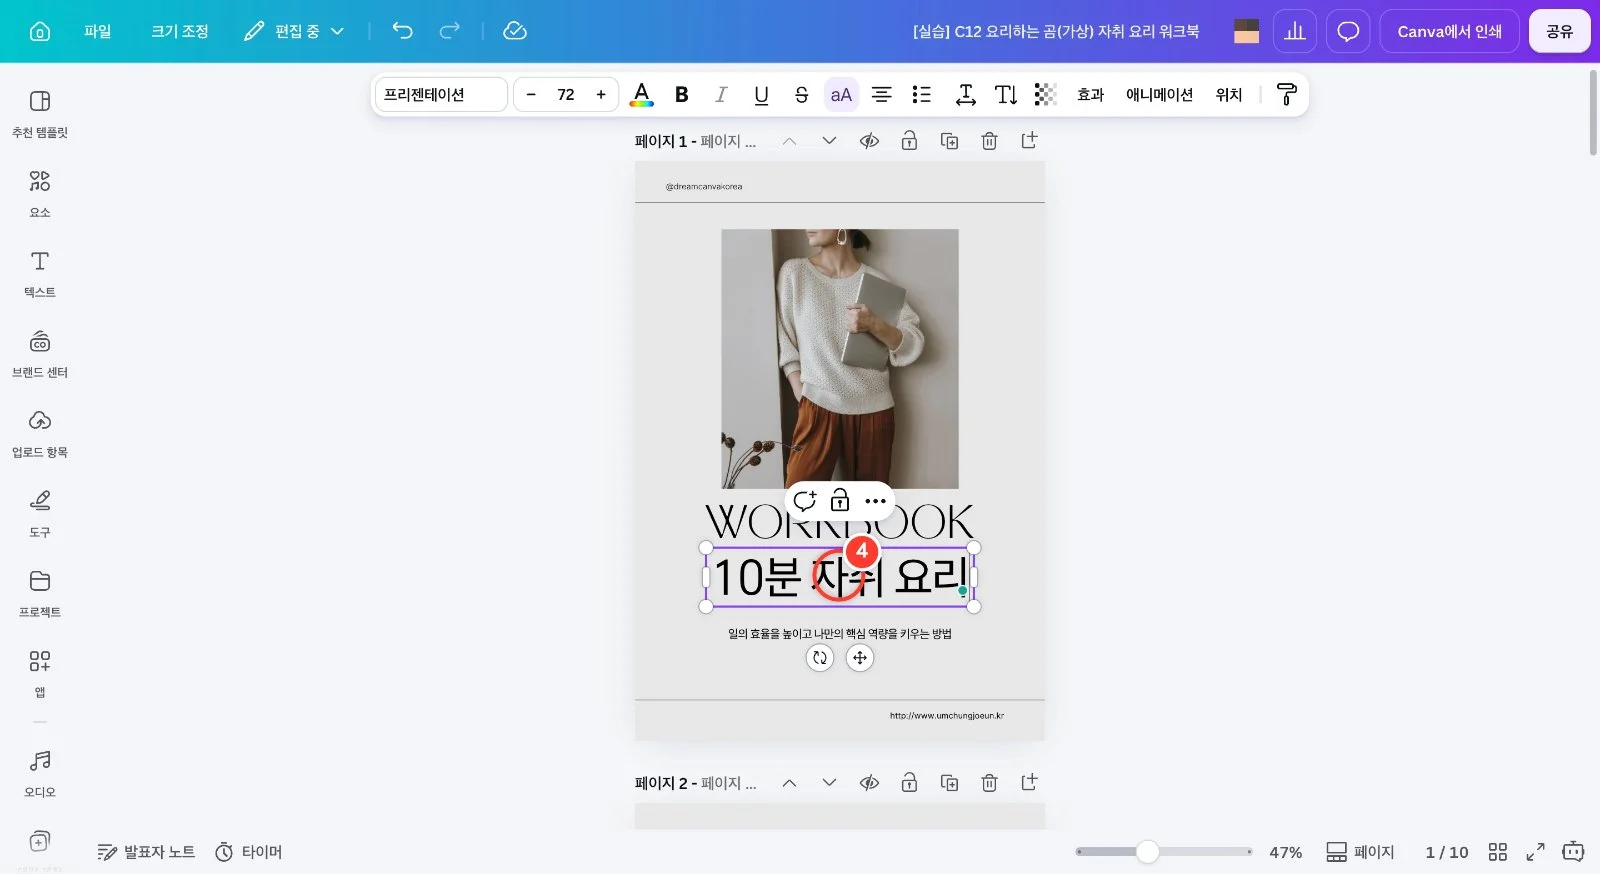Open the user profile avatar
This screenshot has height=874, width=1600.
[x=1246, y=31]
